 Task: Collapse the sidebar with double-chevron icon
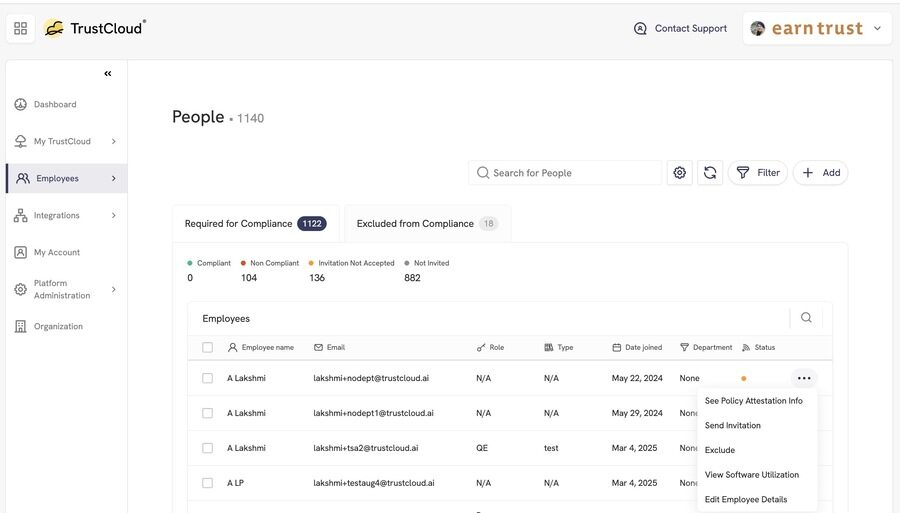tap(108, 73)
